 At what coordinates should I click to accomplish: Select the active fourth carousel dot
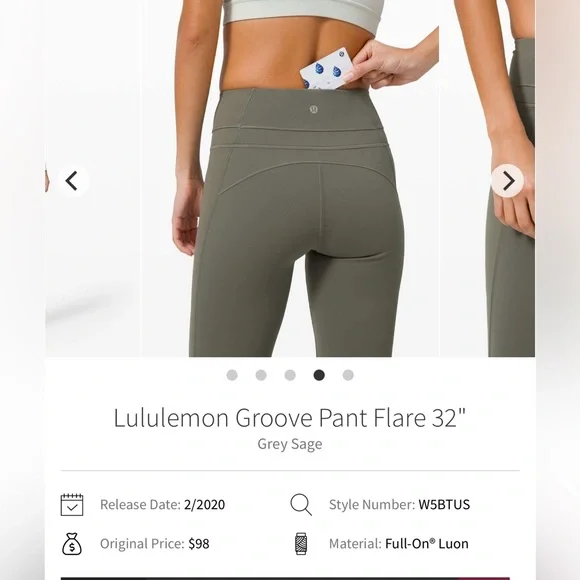pos(319,375)
